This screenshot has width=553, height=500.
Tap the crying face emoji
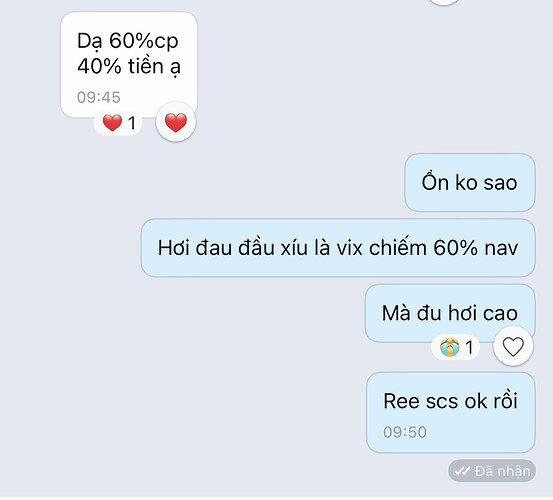(x=450, y=347)
